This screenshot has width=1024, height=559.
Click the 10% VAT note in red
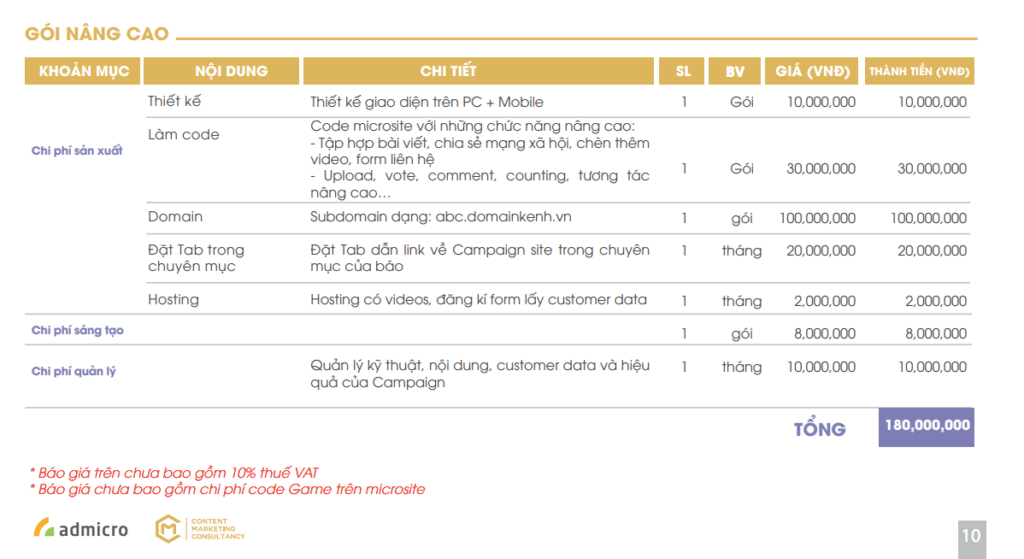click(x=173, y=472)
